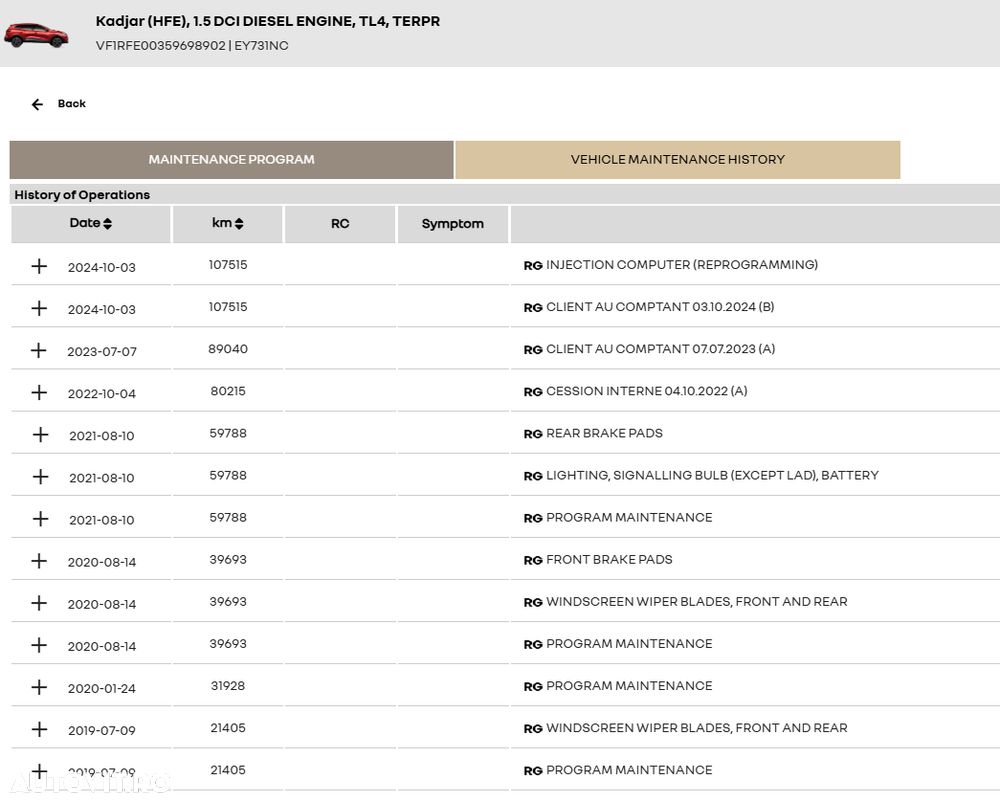1000x803 pixels.
Task: Expand Program Maintenance row at 39693 km
Action: point(40,645)
